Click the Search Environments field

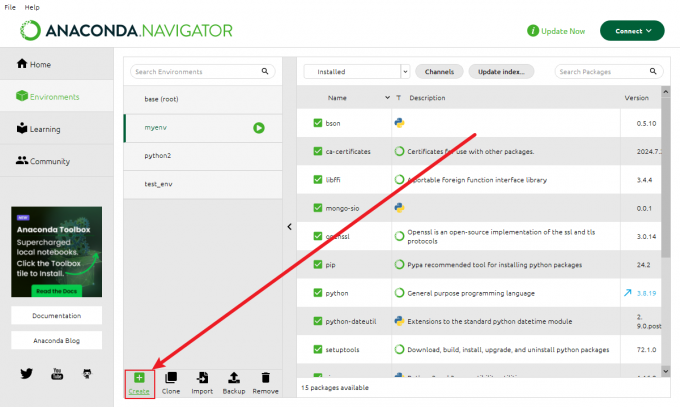(x=203, y=71)
